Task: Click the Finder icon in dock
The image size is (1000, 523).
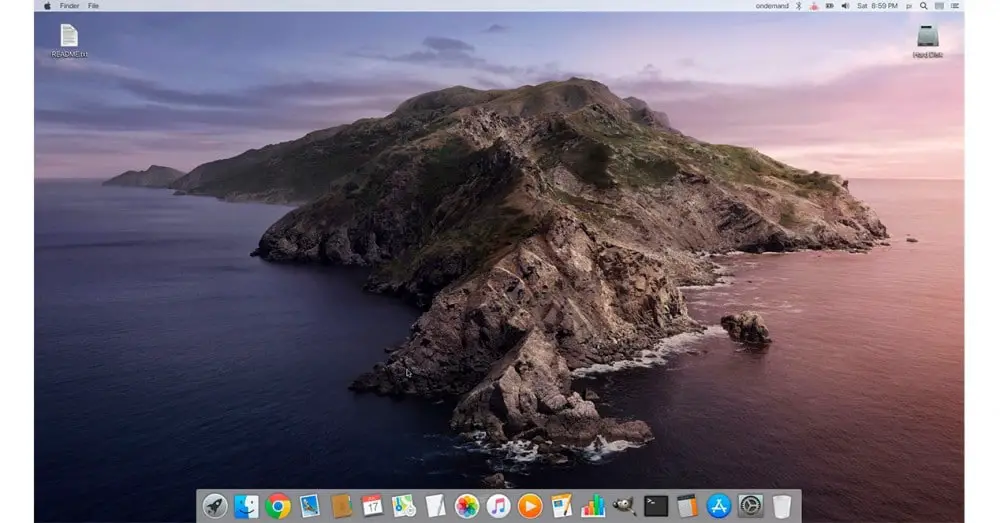Action: pos(246,506)
